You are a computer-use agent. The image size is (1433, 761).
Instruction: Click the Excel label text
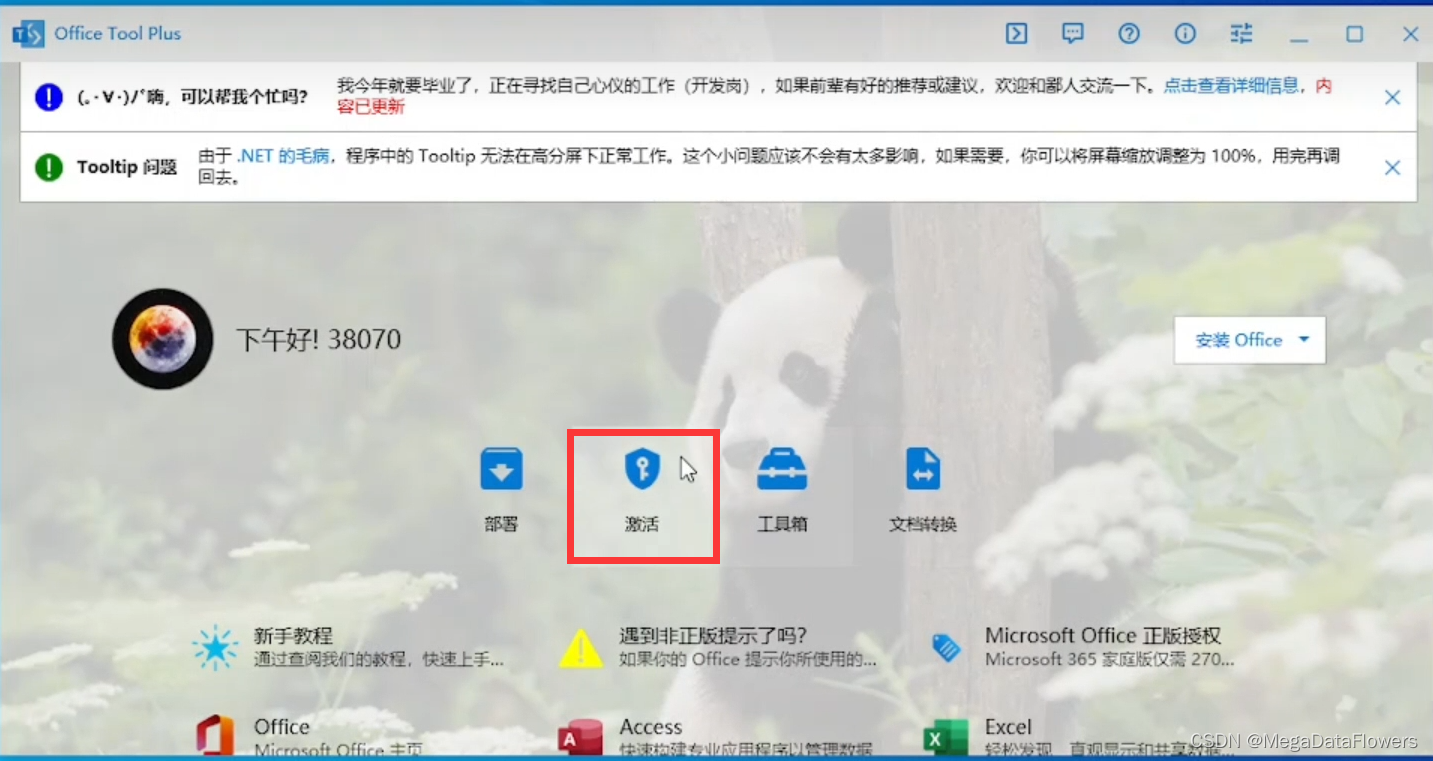click(1008, 727)
